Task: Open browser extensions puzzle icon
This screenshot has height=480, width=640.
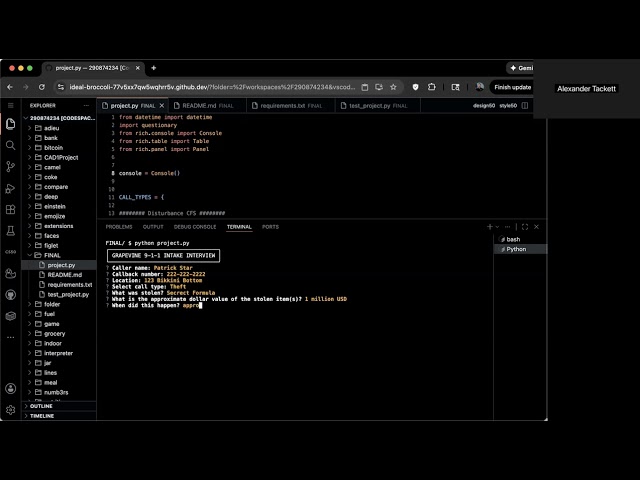Action: (431, 87)
